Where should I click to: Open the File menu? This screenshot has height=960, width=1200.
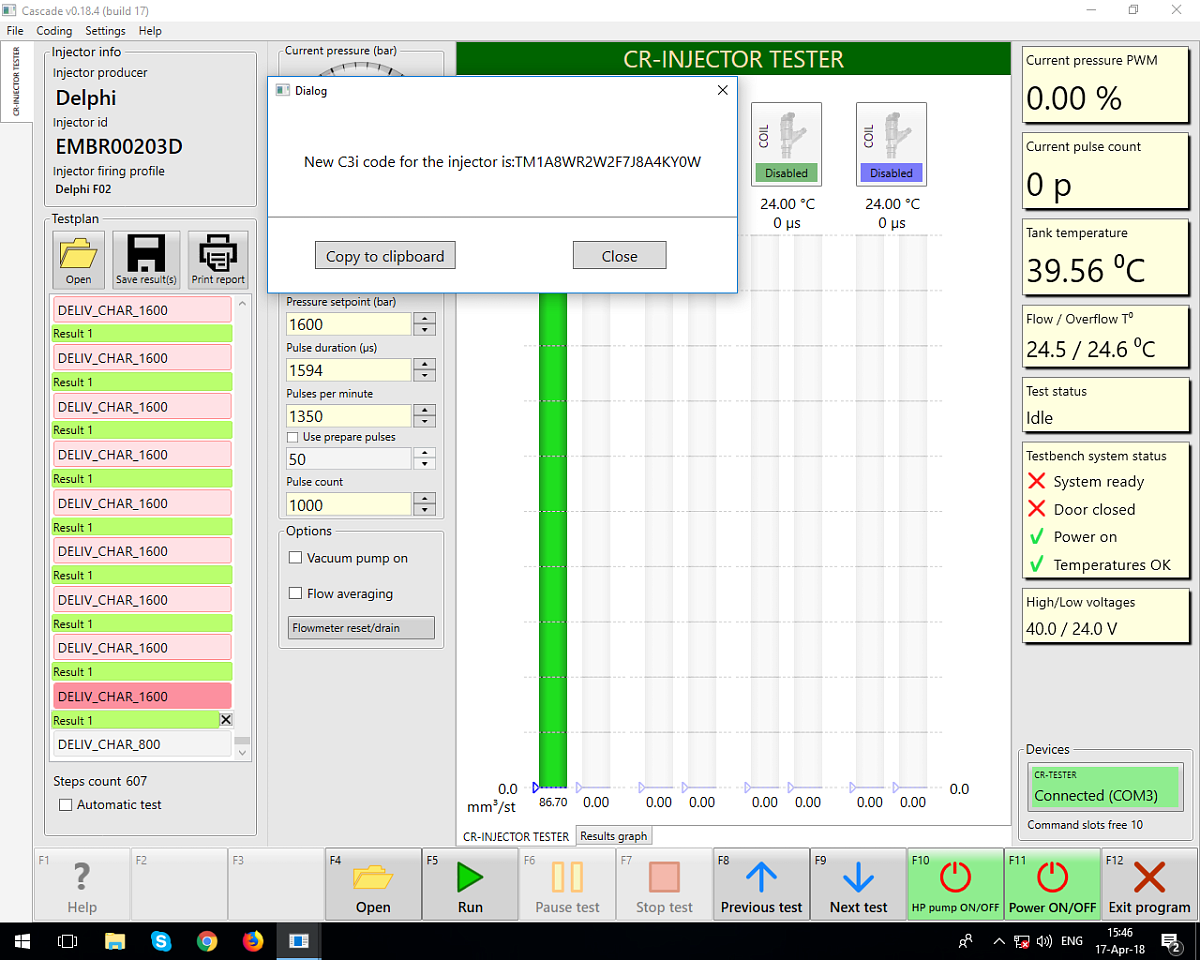tap(14, 31)
